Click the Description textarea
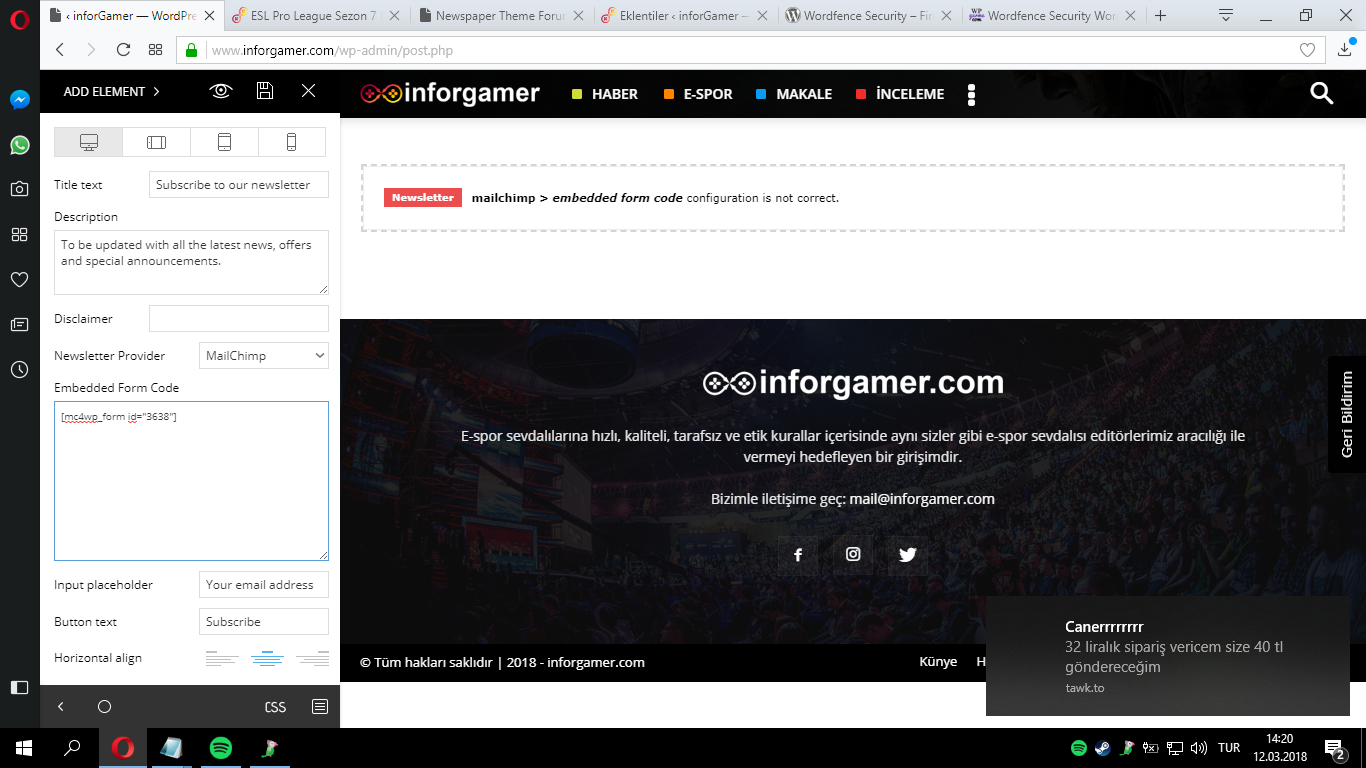The width and height of the screenshot is (1366, 768). (191, 263)
